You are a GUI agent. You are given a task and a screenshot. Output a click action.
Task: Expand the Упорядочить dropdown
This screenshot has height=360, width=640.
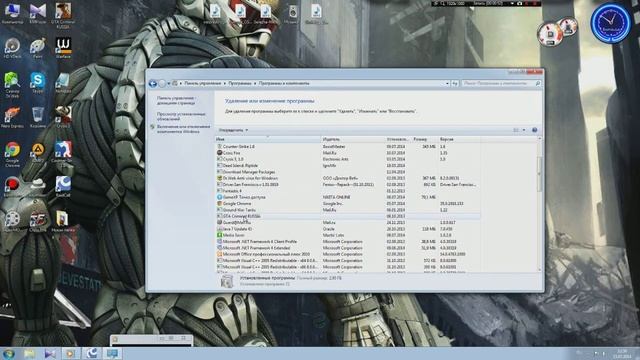pos(233,130)
